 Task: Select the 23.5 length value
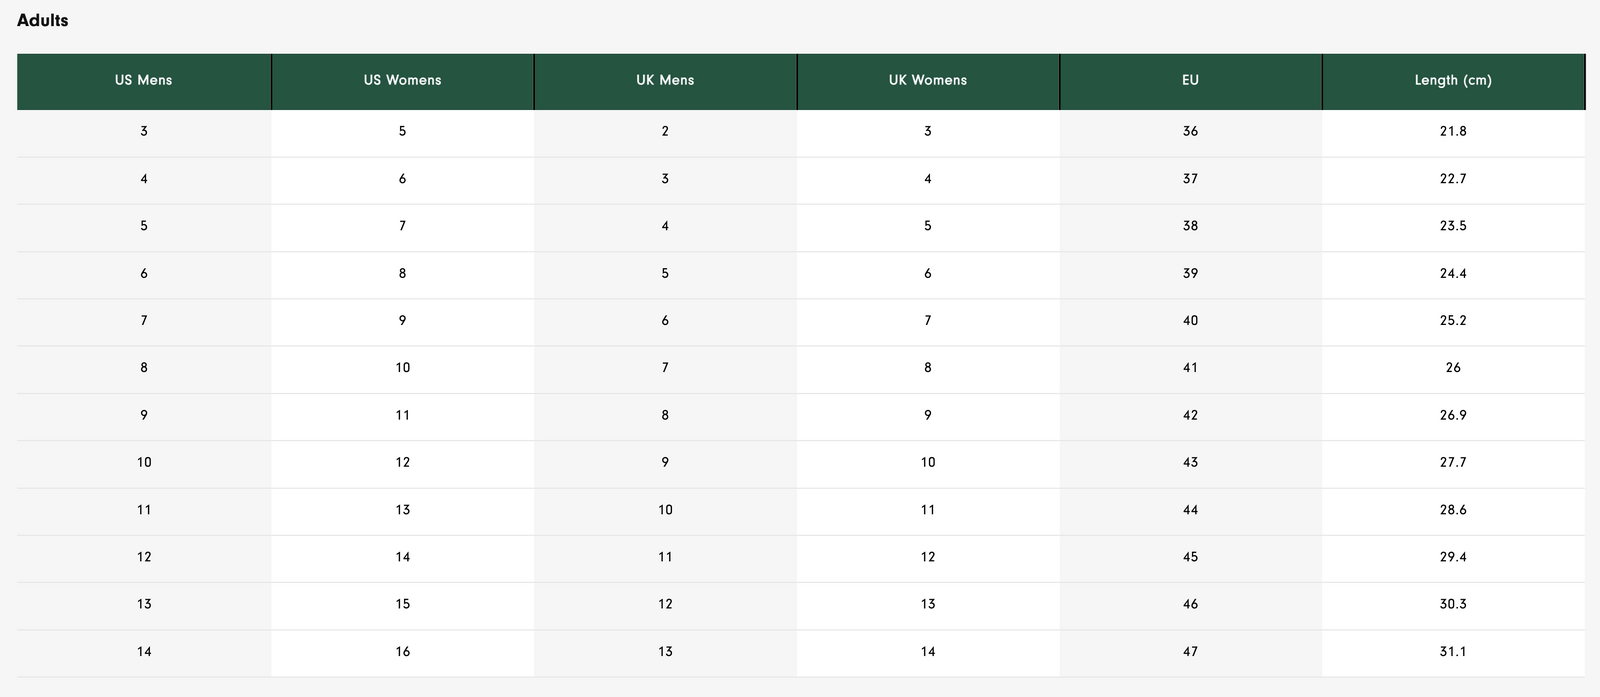click(1453, 226)
